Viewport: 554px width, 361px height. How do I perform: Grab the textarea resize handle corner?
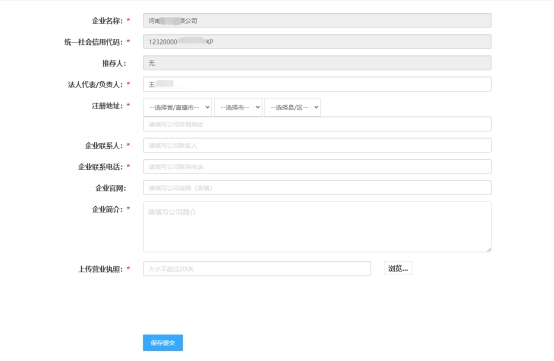click(489, 249)
